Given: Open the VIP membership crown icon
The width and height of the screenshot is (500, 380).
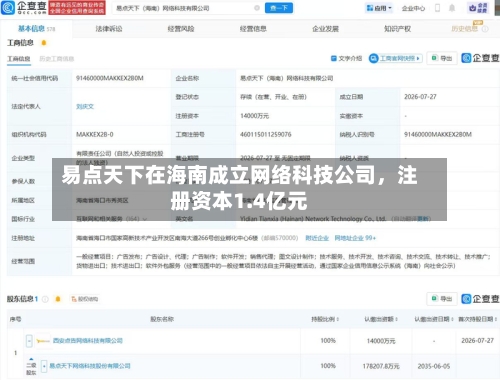Looking at the screenshot, I should pos(478,8).
